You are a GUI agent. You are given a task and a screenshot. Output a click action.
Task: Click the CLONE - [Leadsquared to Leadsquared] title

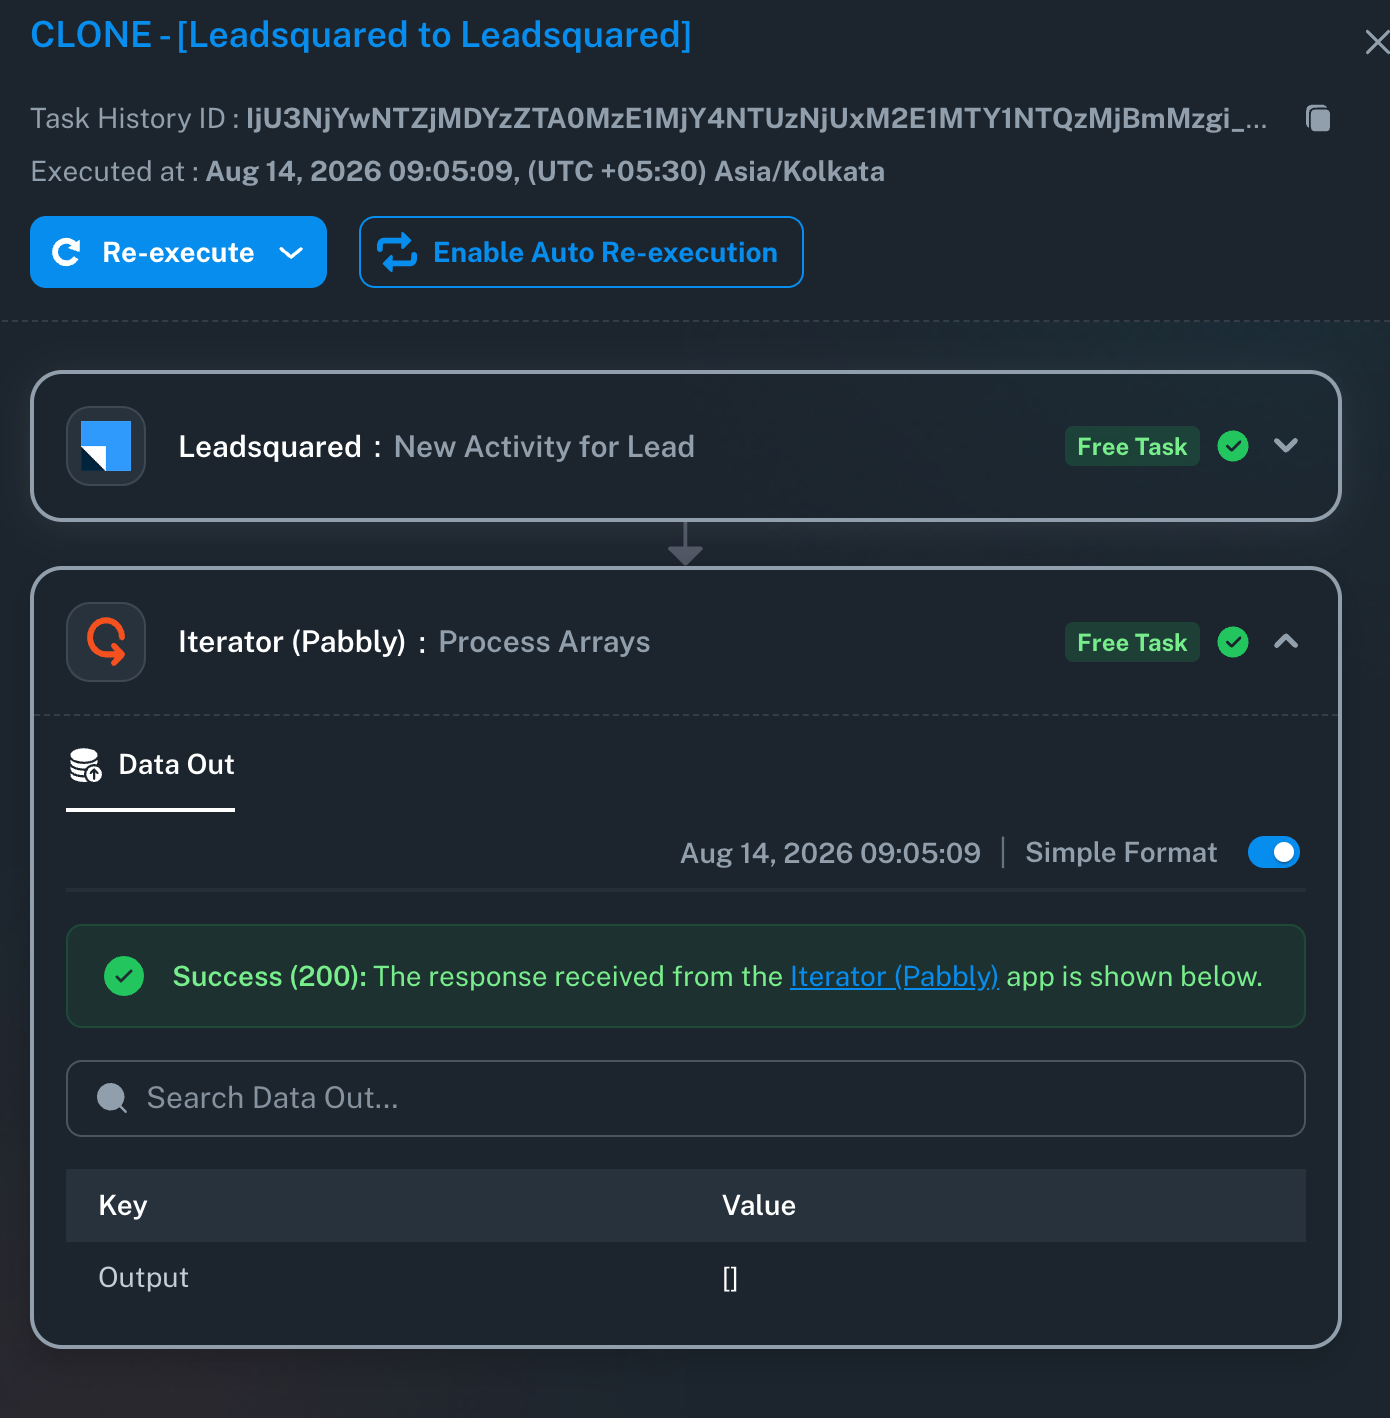pos(361,35)
